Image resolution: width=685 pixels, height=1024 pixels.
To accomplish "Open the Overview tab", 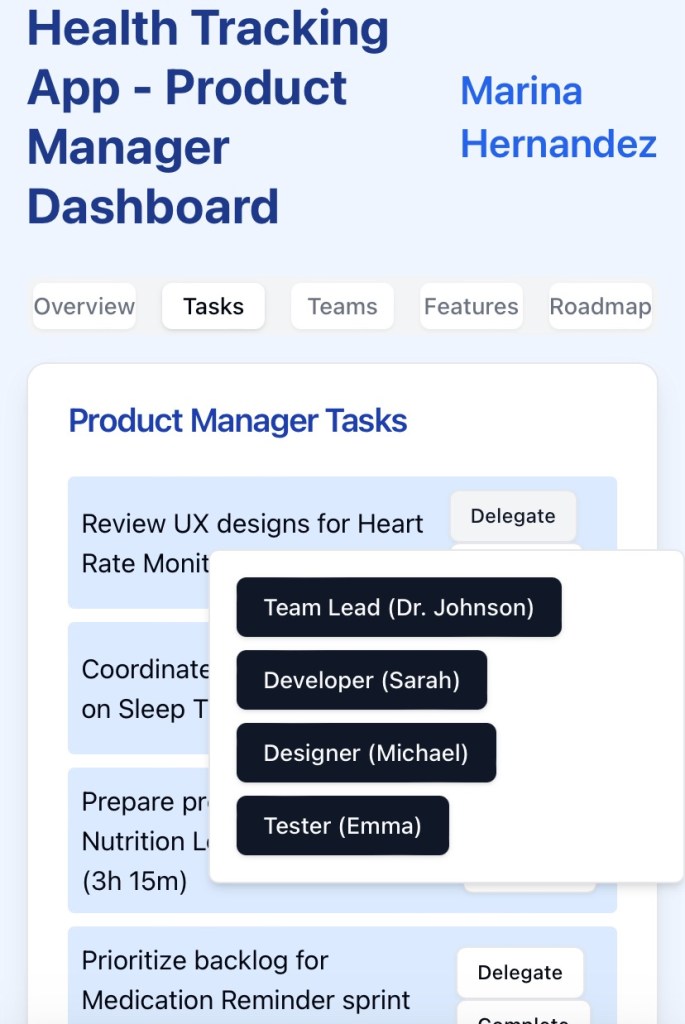I will coord(84,307).
